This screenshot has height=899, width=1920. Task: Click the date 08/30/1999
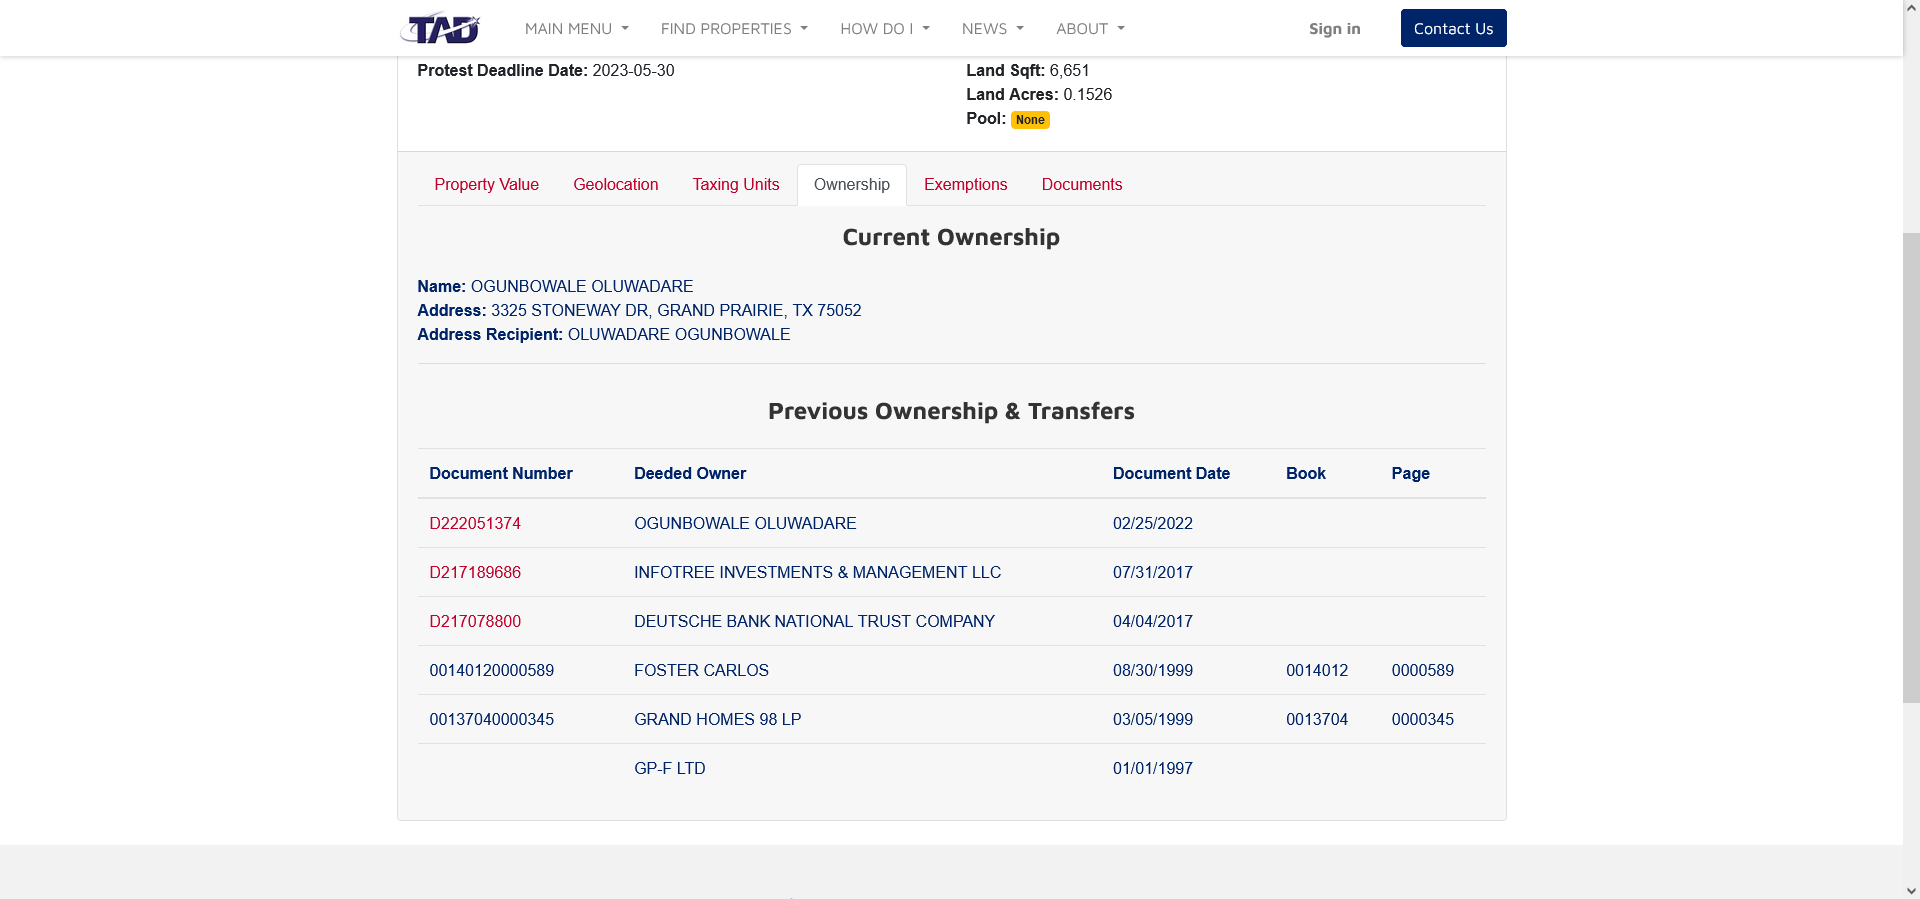[x=1153, y=670]
